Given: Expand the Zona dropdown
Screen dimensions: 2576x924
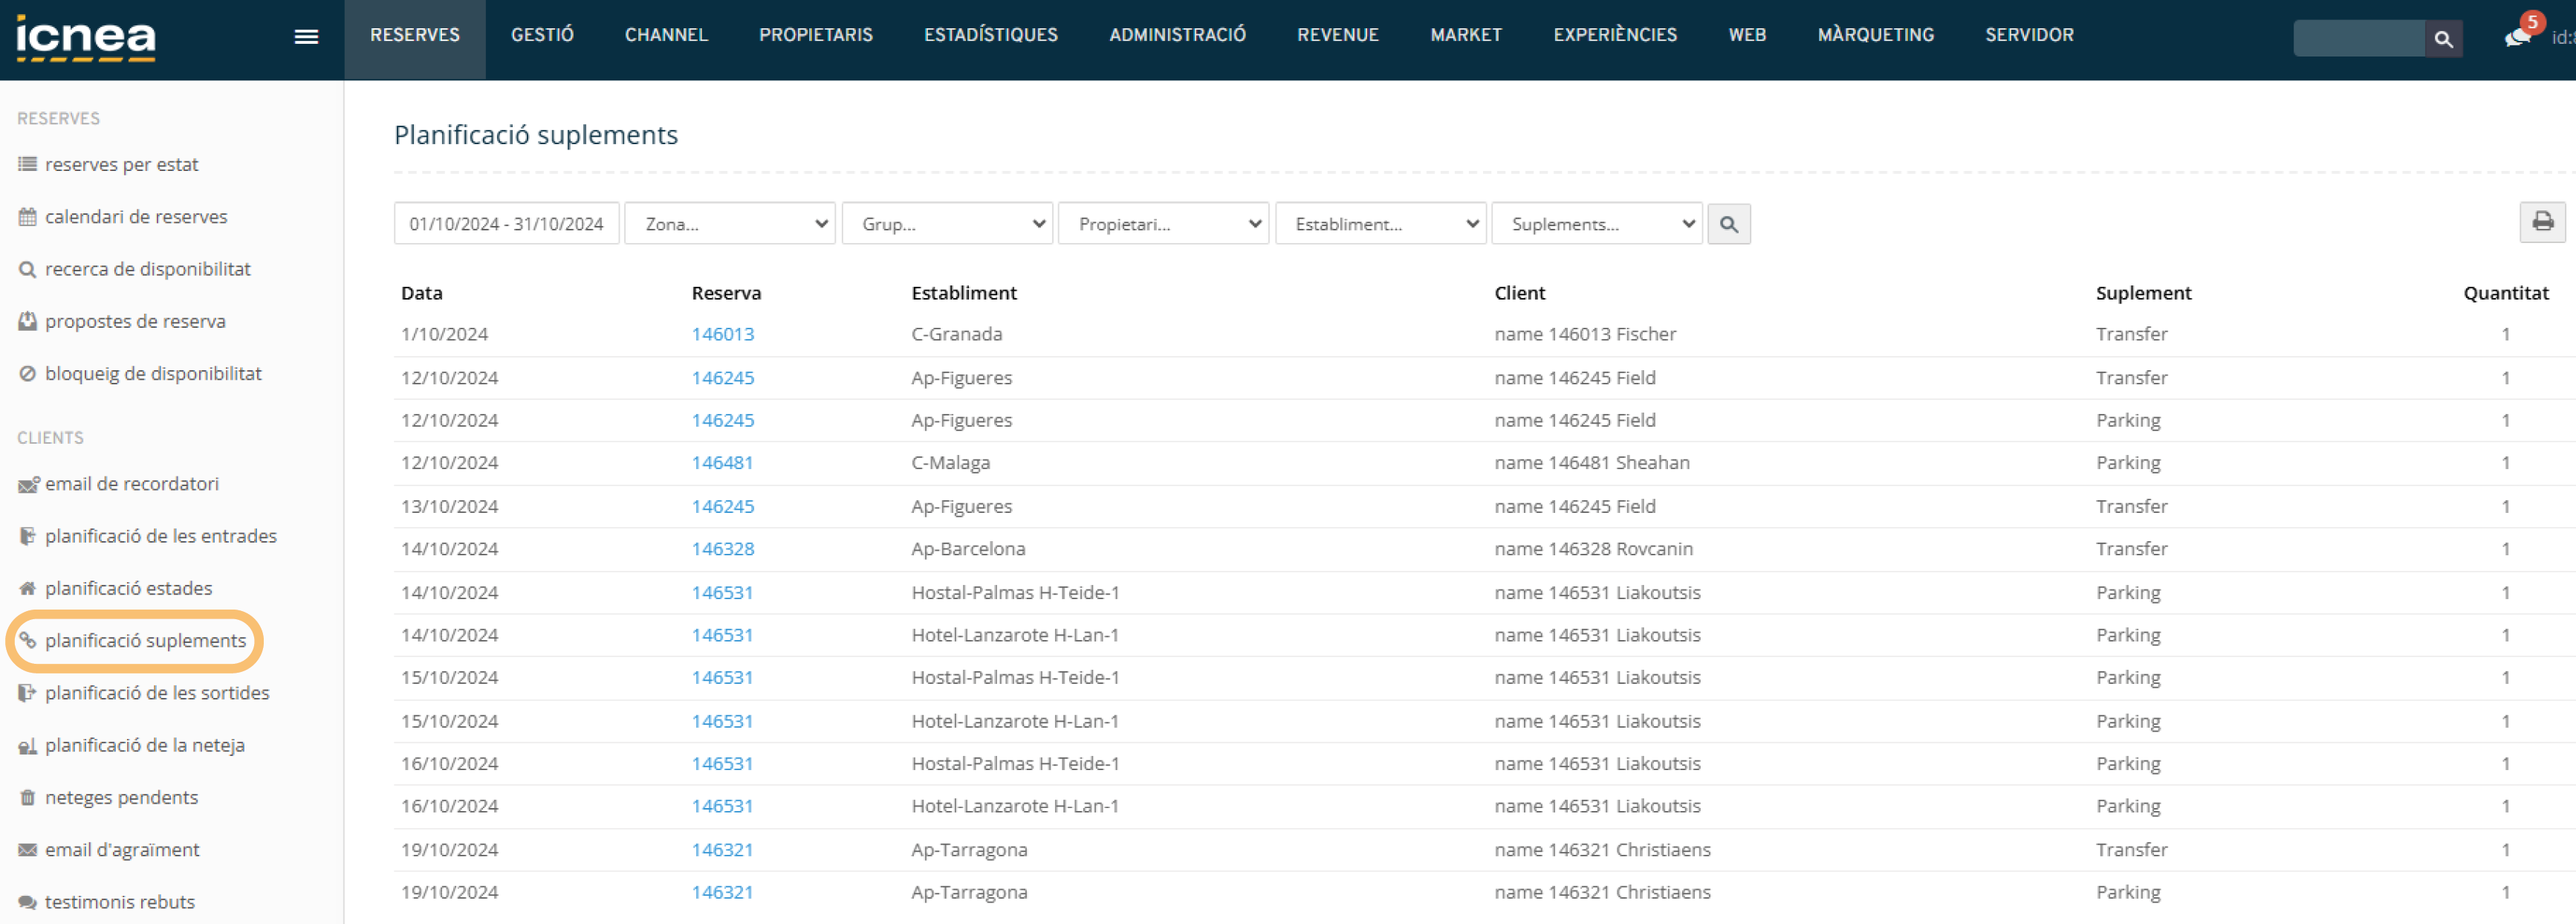Looking at the screenshot, I should coord(730,224).
